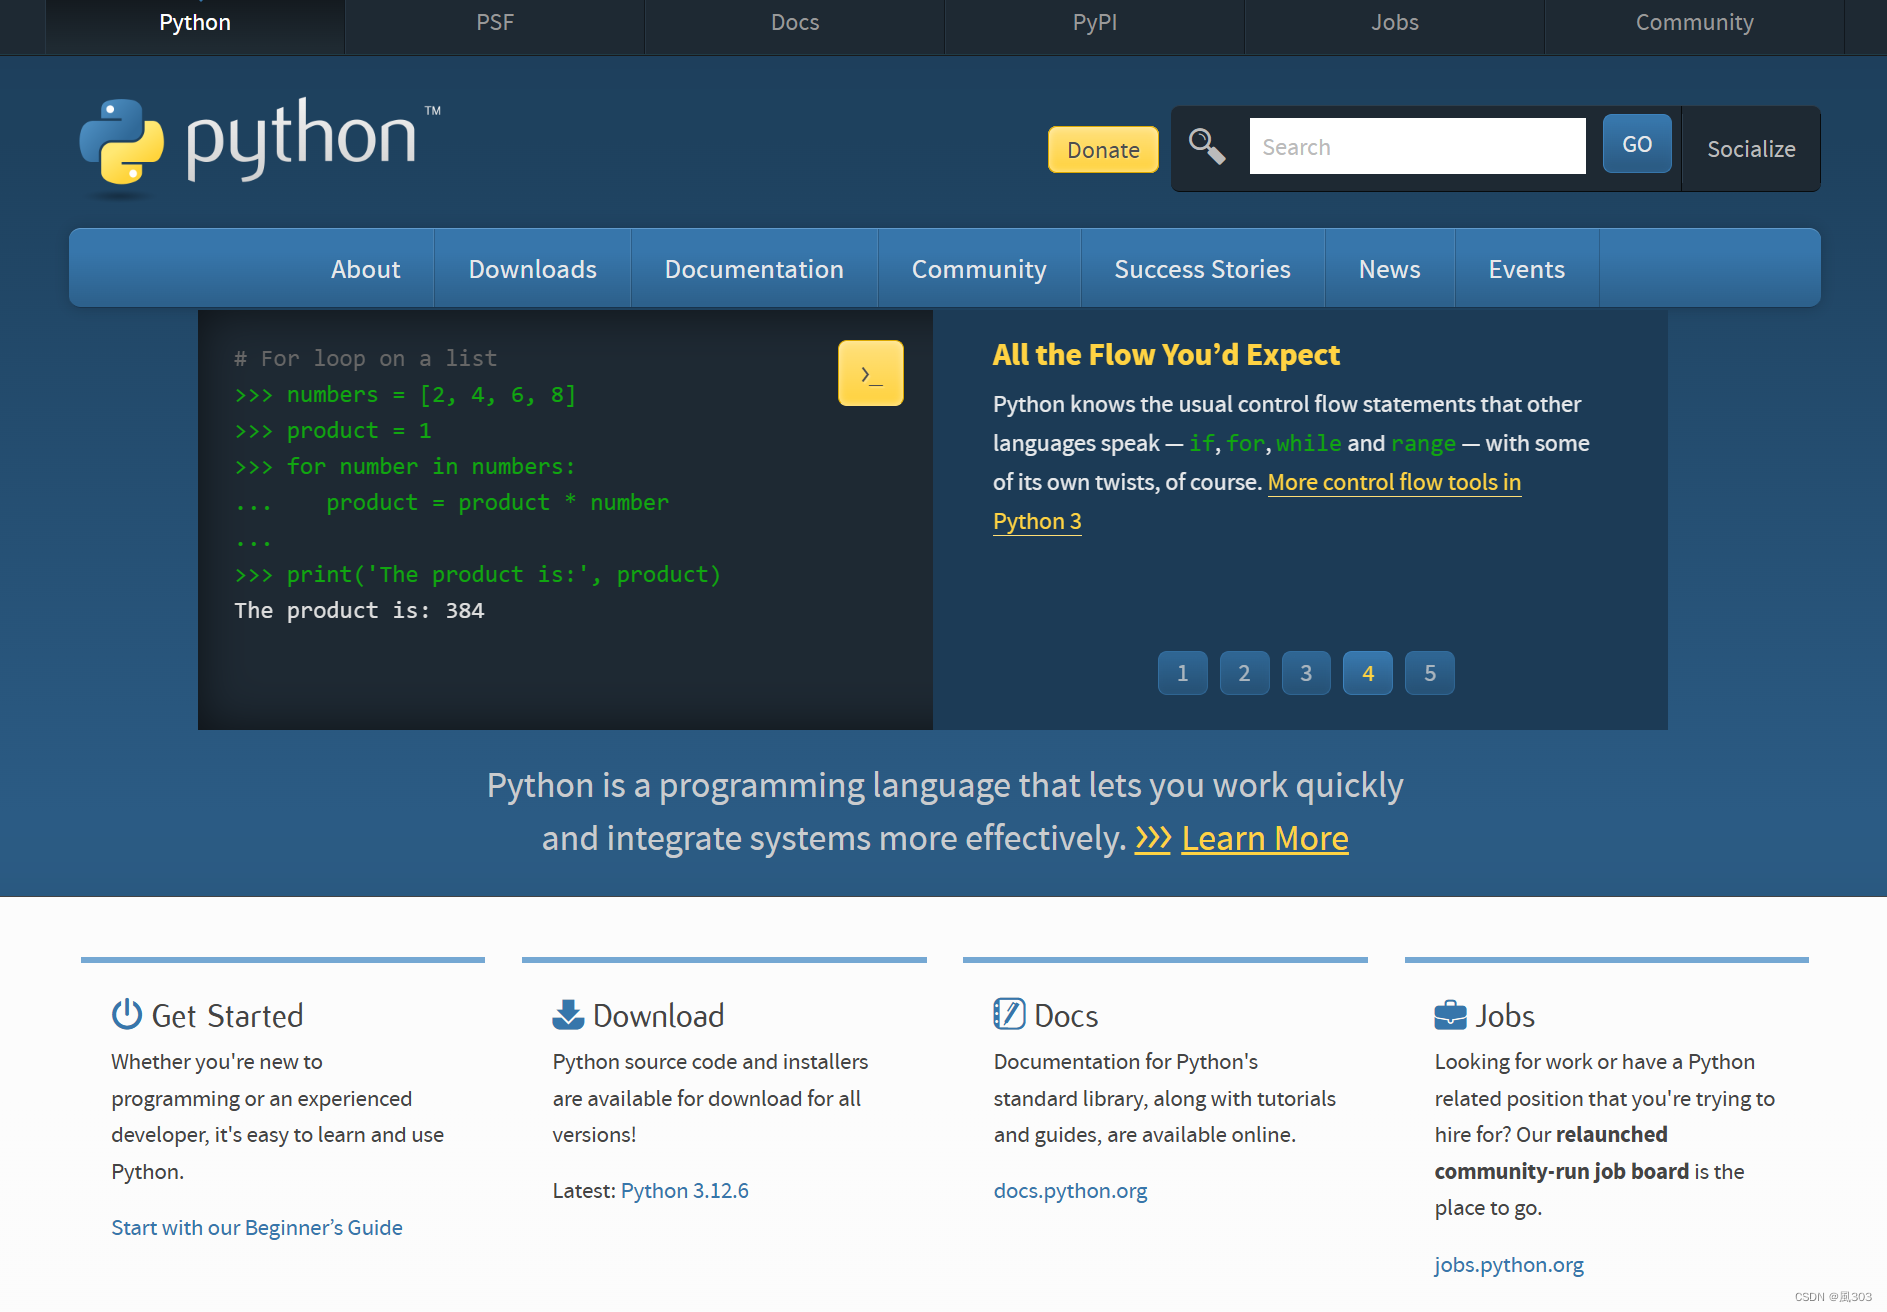Click the 'for number in numbers:' code line
This screenshot has height=1312, width=1887.
tap(405, 466)
